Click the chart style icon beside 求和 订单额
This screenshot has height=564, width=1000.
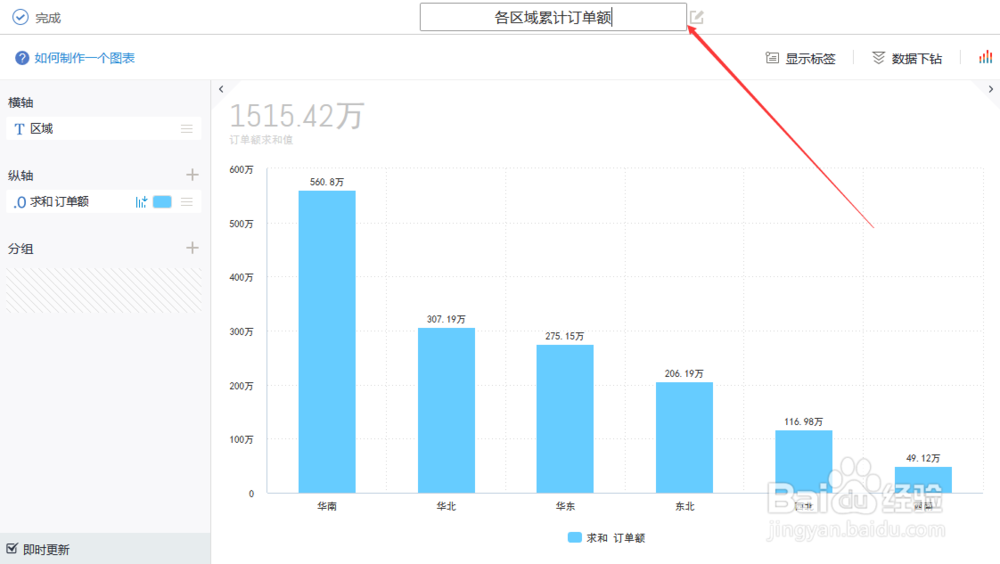[141, 202]
